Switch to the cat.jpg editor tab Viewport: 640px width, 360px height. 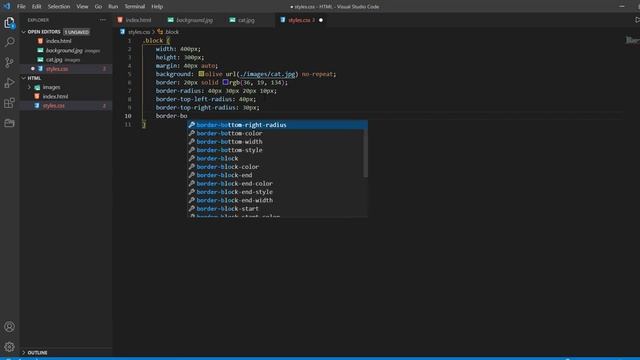246,20
